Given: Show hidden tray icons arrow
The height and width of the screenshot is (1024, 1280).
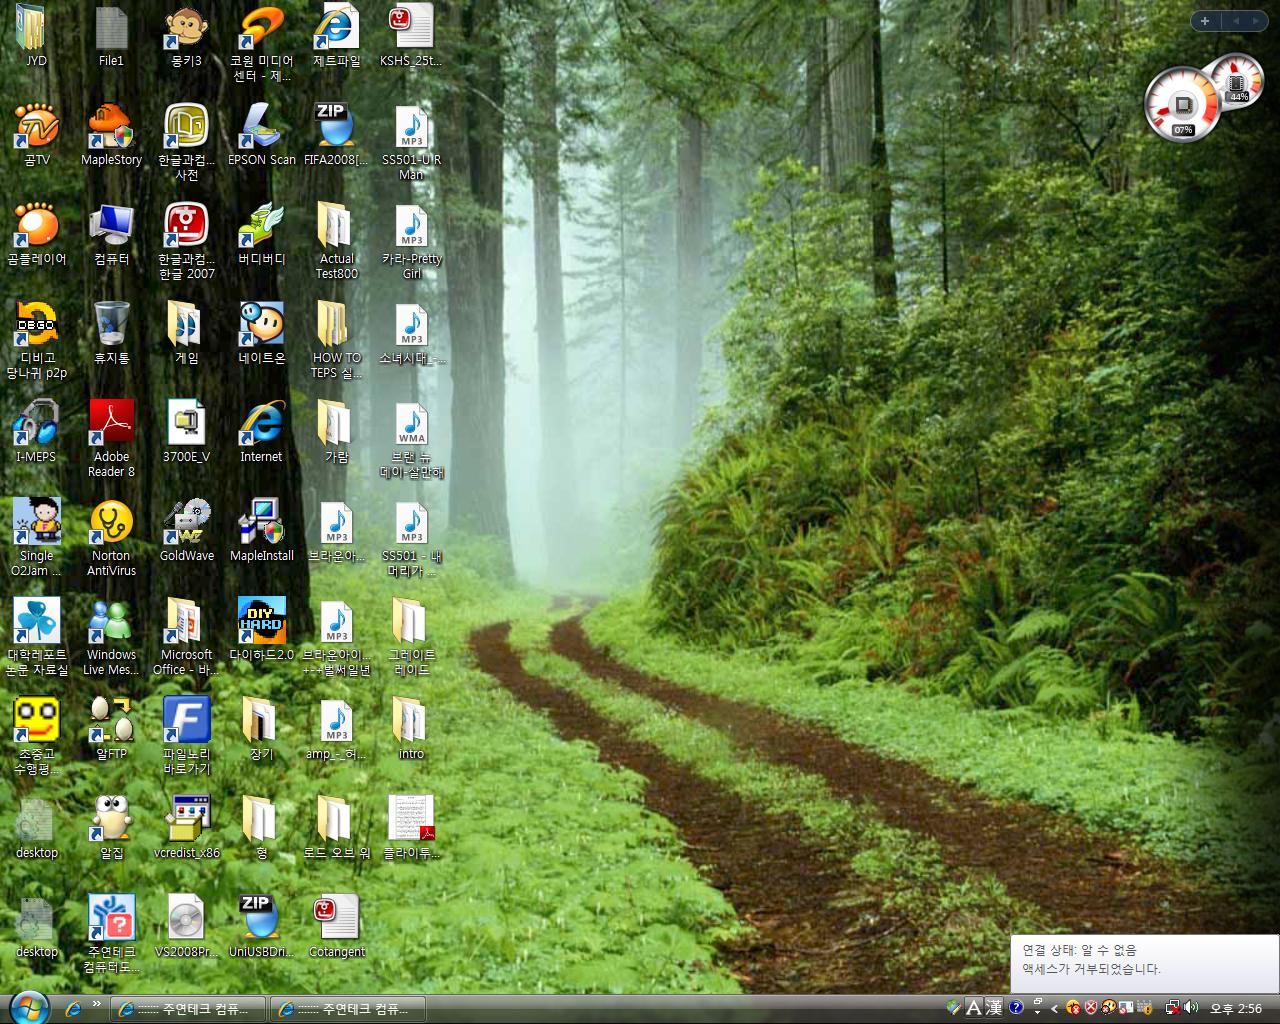Looking at the screenshot, I should 1054,1008.
